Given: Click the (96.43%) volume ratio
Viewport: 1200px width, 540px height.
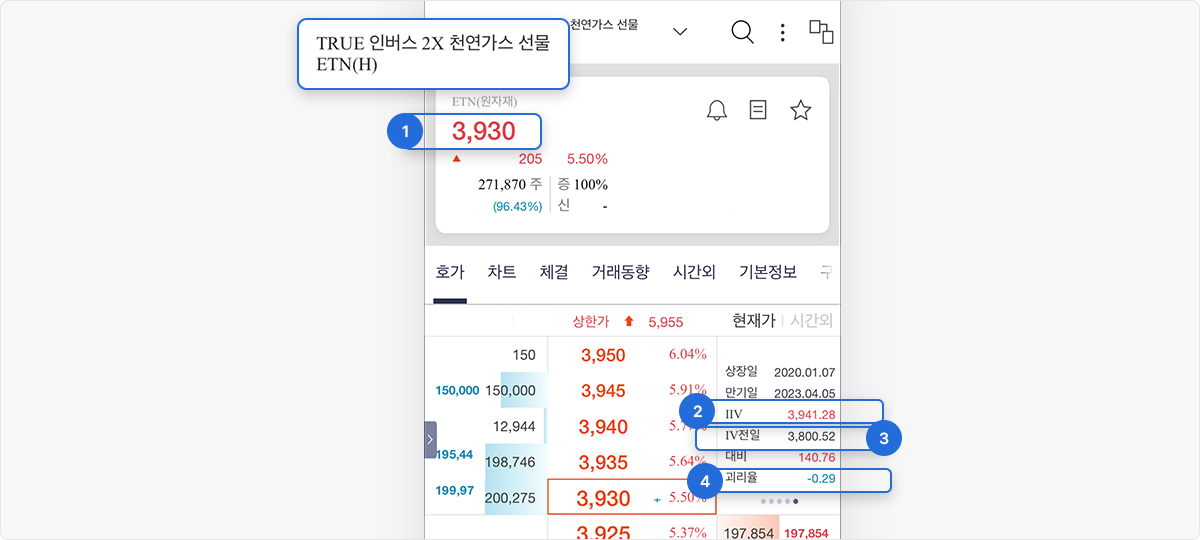Looking at the screenshot, I should [x=517, y=206].
